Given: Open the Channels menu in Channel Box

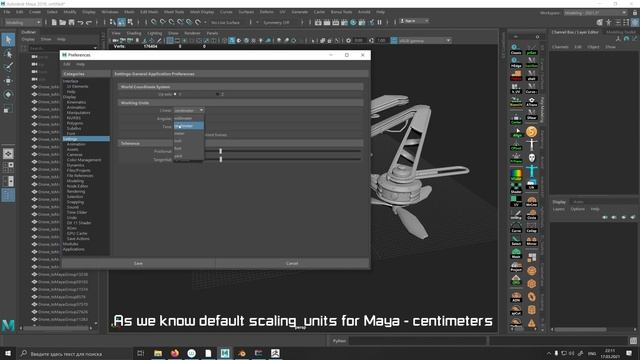Looking at the screenshot, I should click(560, 47).
